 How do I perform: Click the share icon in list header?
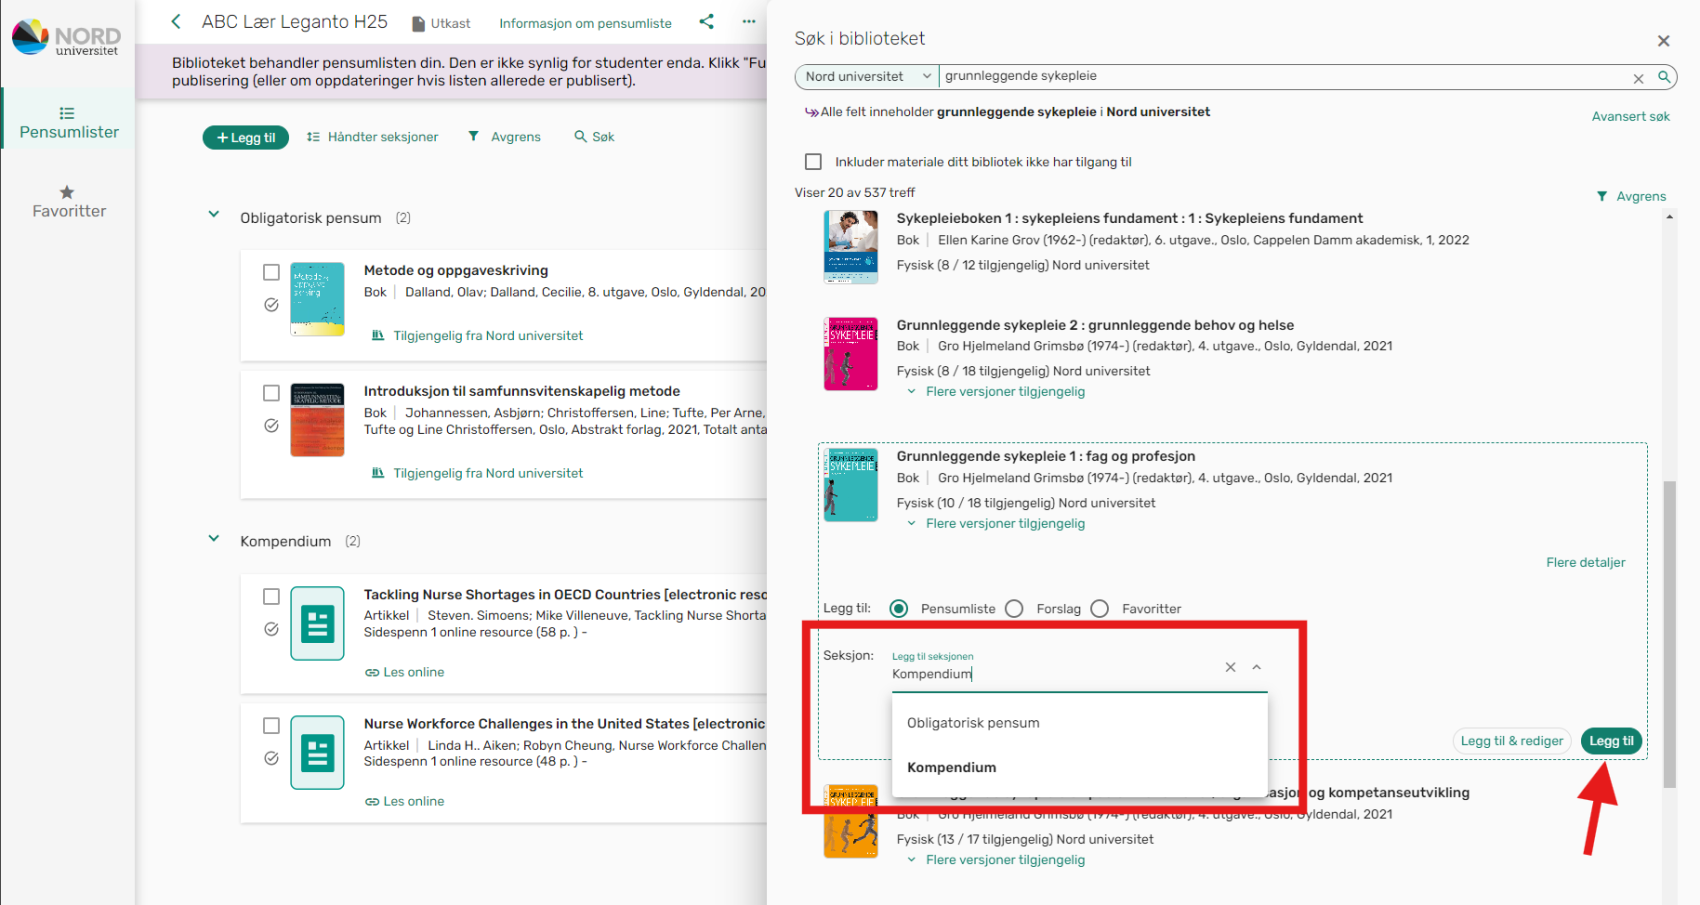707,21
